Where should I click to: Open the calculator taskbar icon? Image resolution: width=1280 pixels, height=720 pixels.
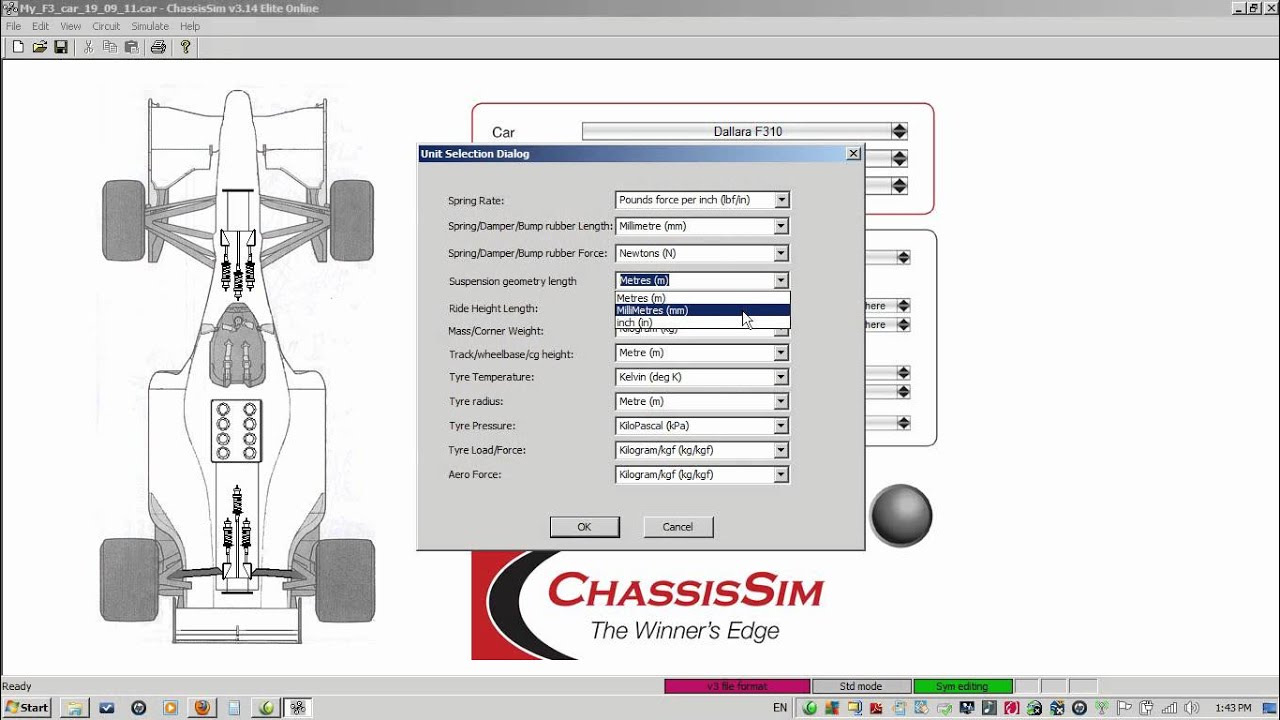click(x=234, y=708)
